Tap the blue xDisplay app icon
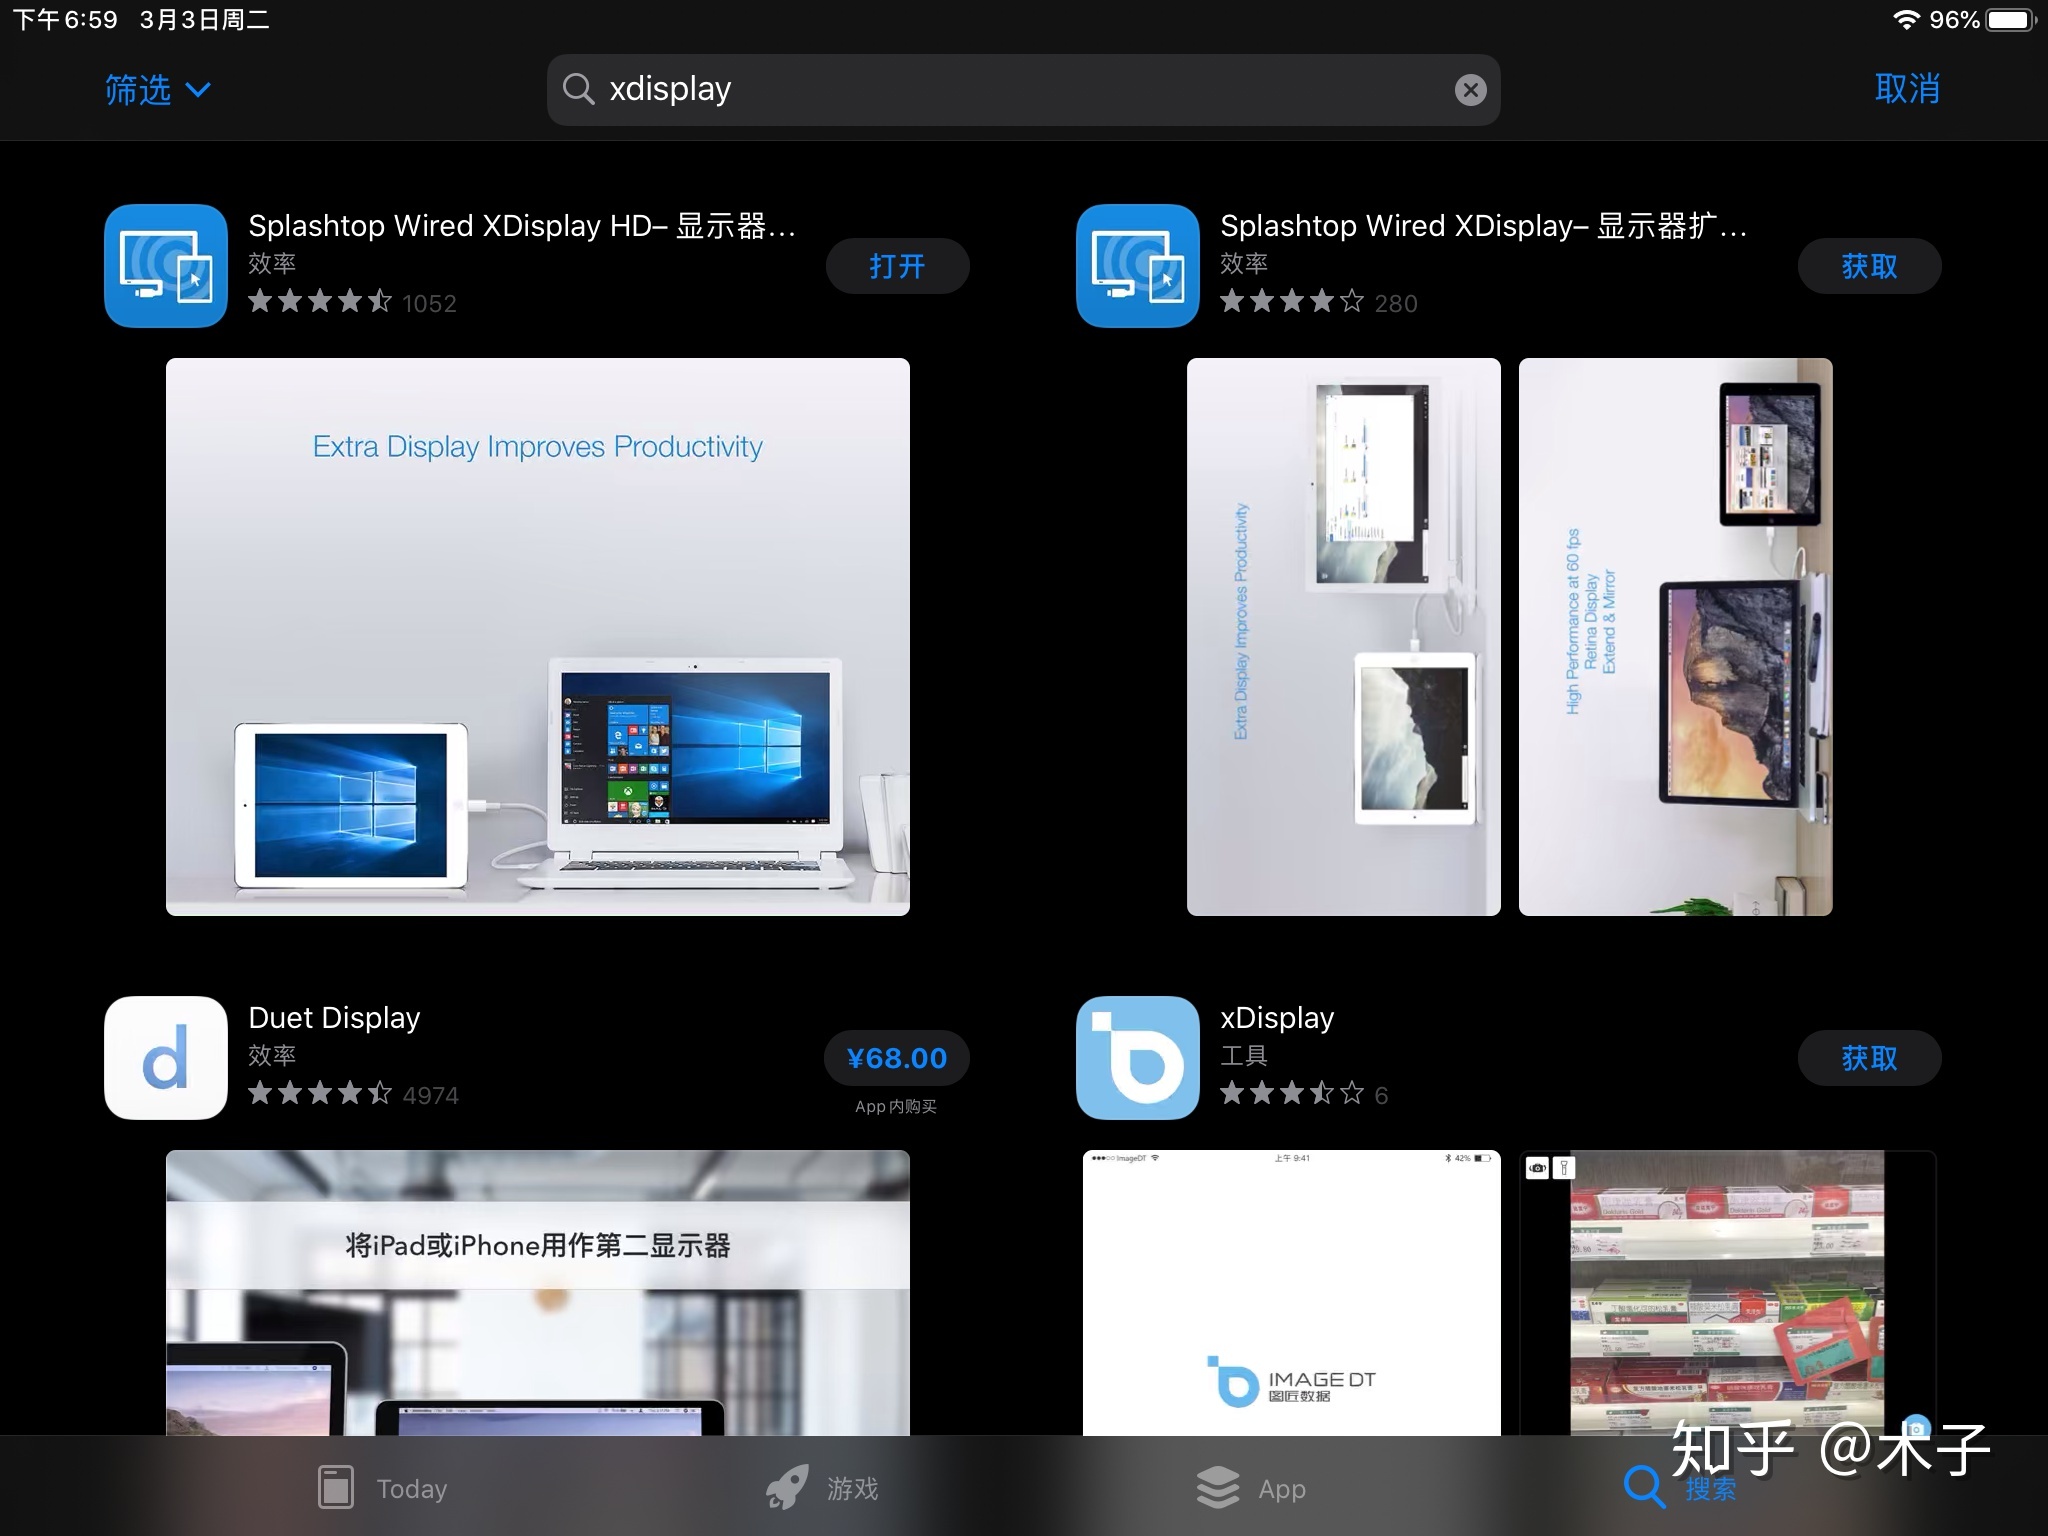 tap(1137, 1058)
